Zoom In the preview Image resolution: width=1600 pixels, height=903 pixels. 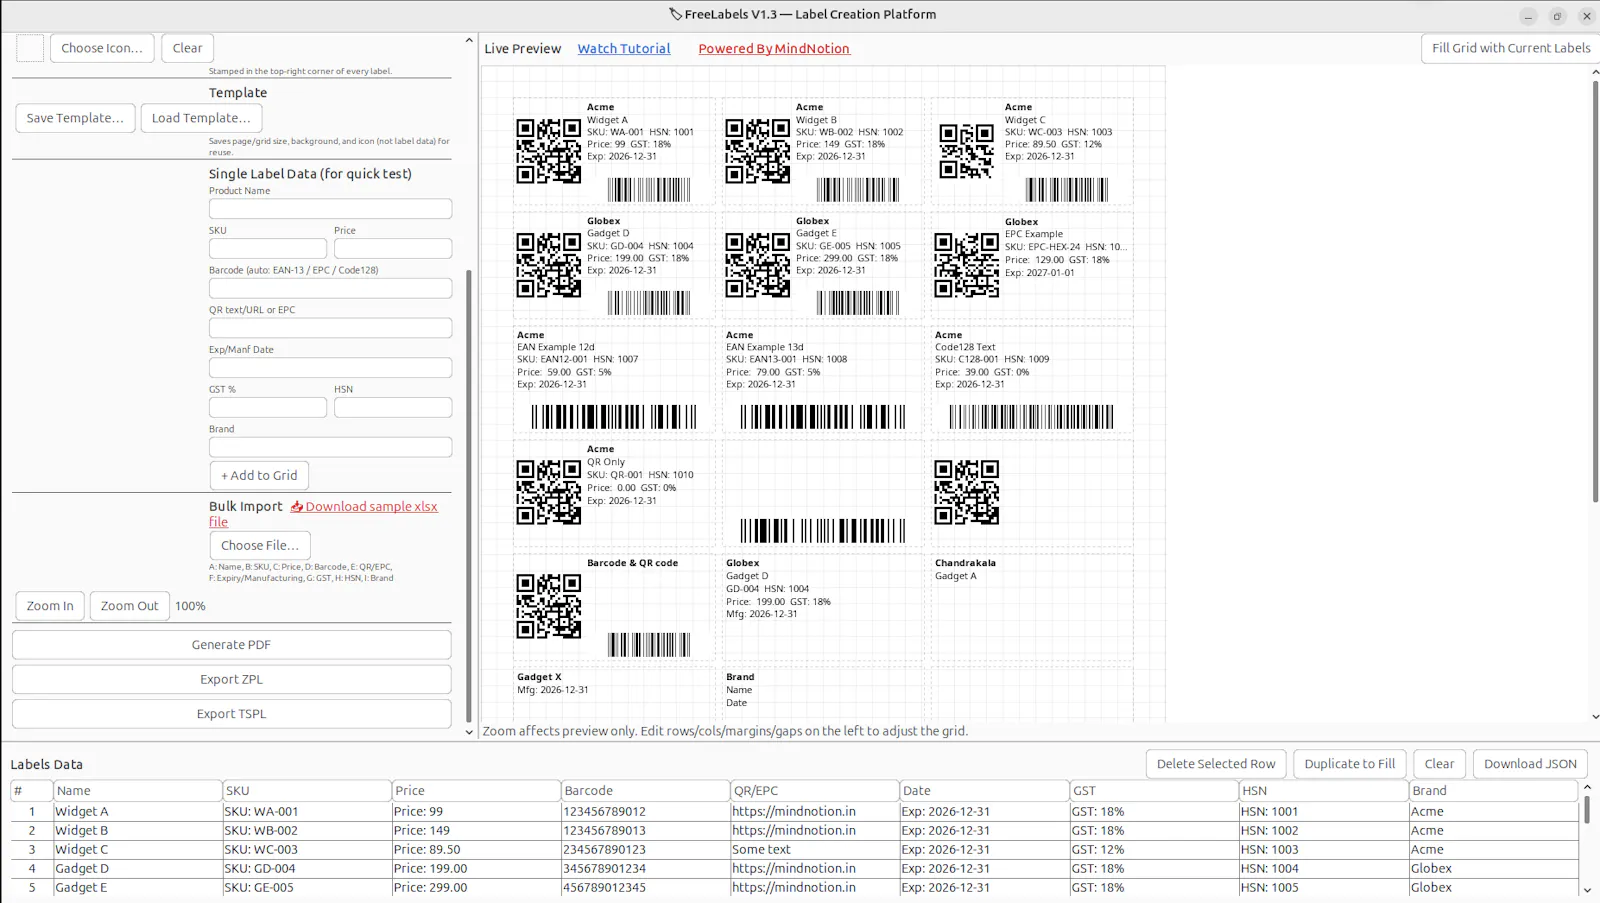coord(50,606)
